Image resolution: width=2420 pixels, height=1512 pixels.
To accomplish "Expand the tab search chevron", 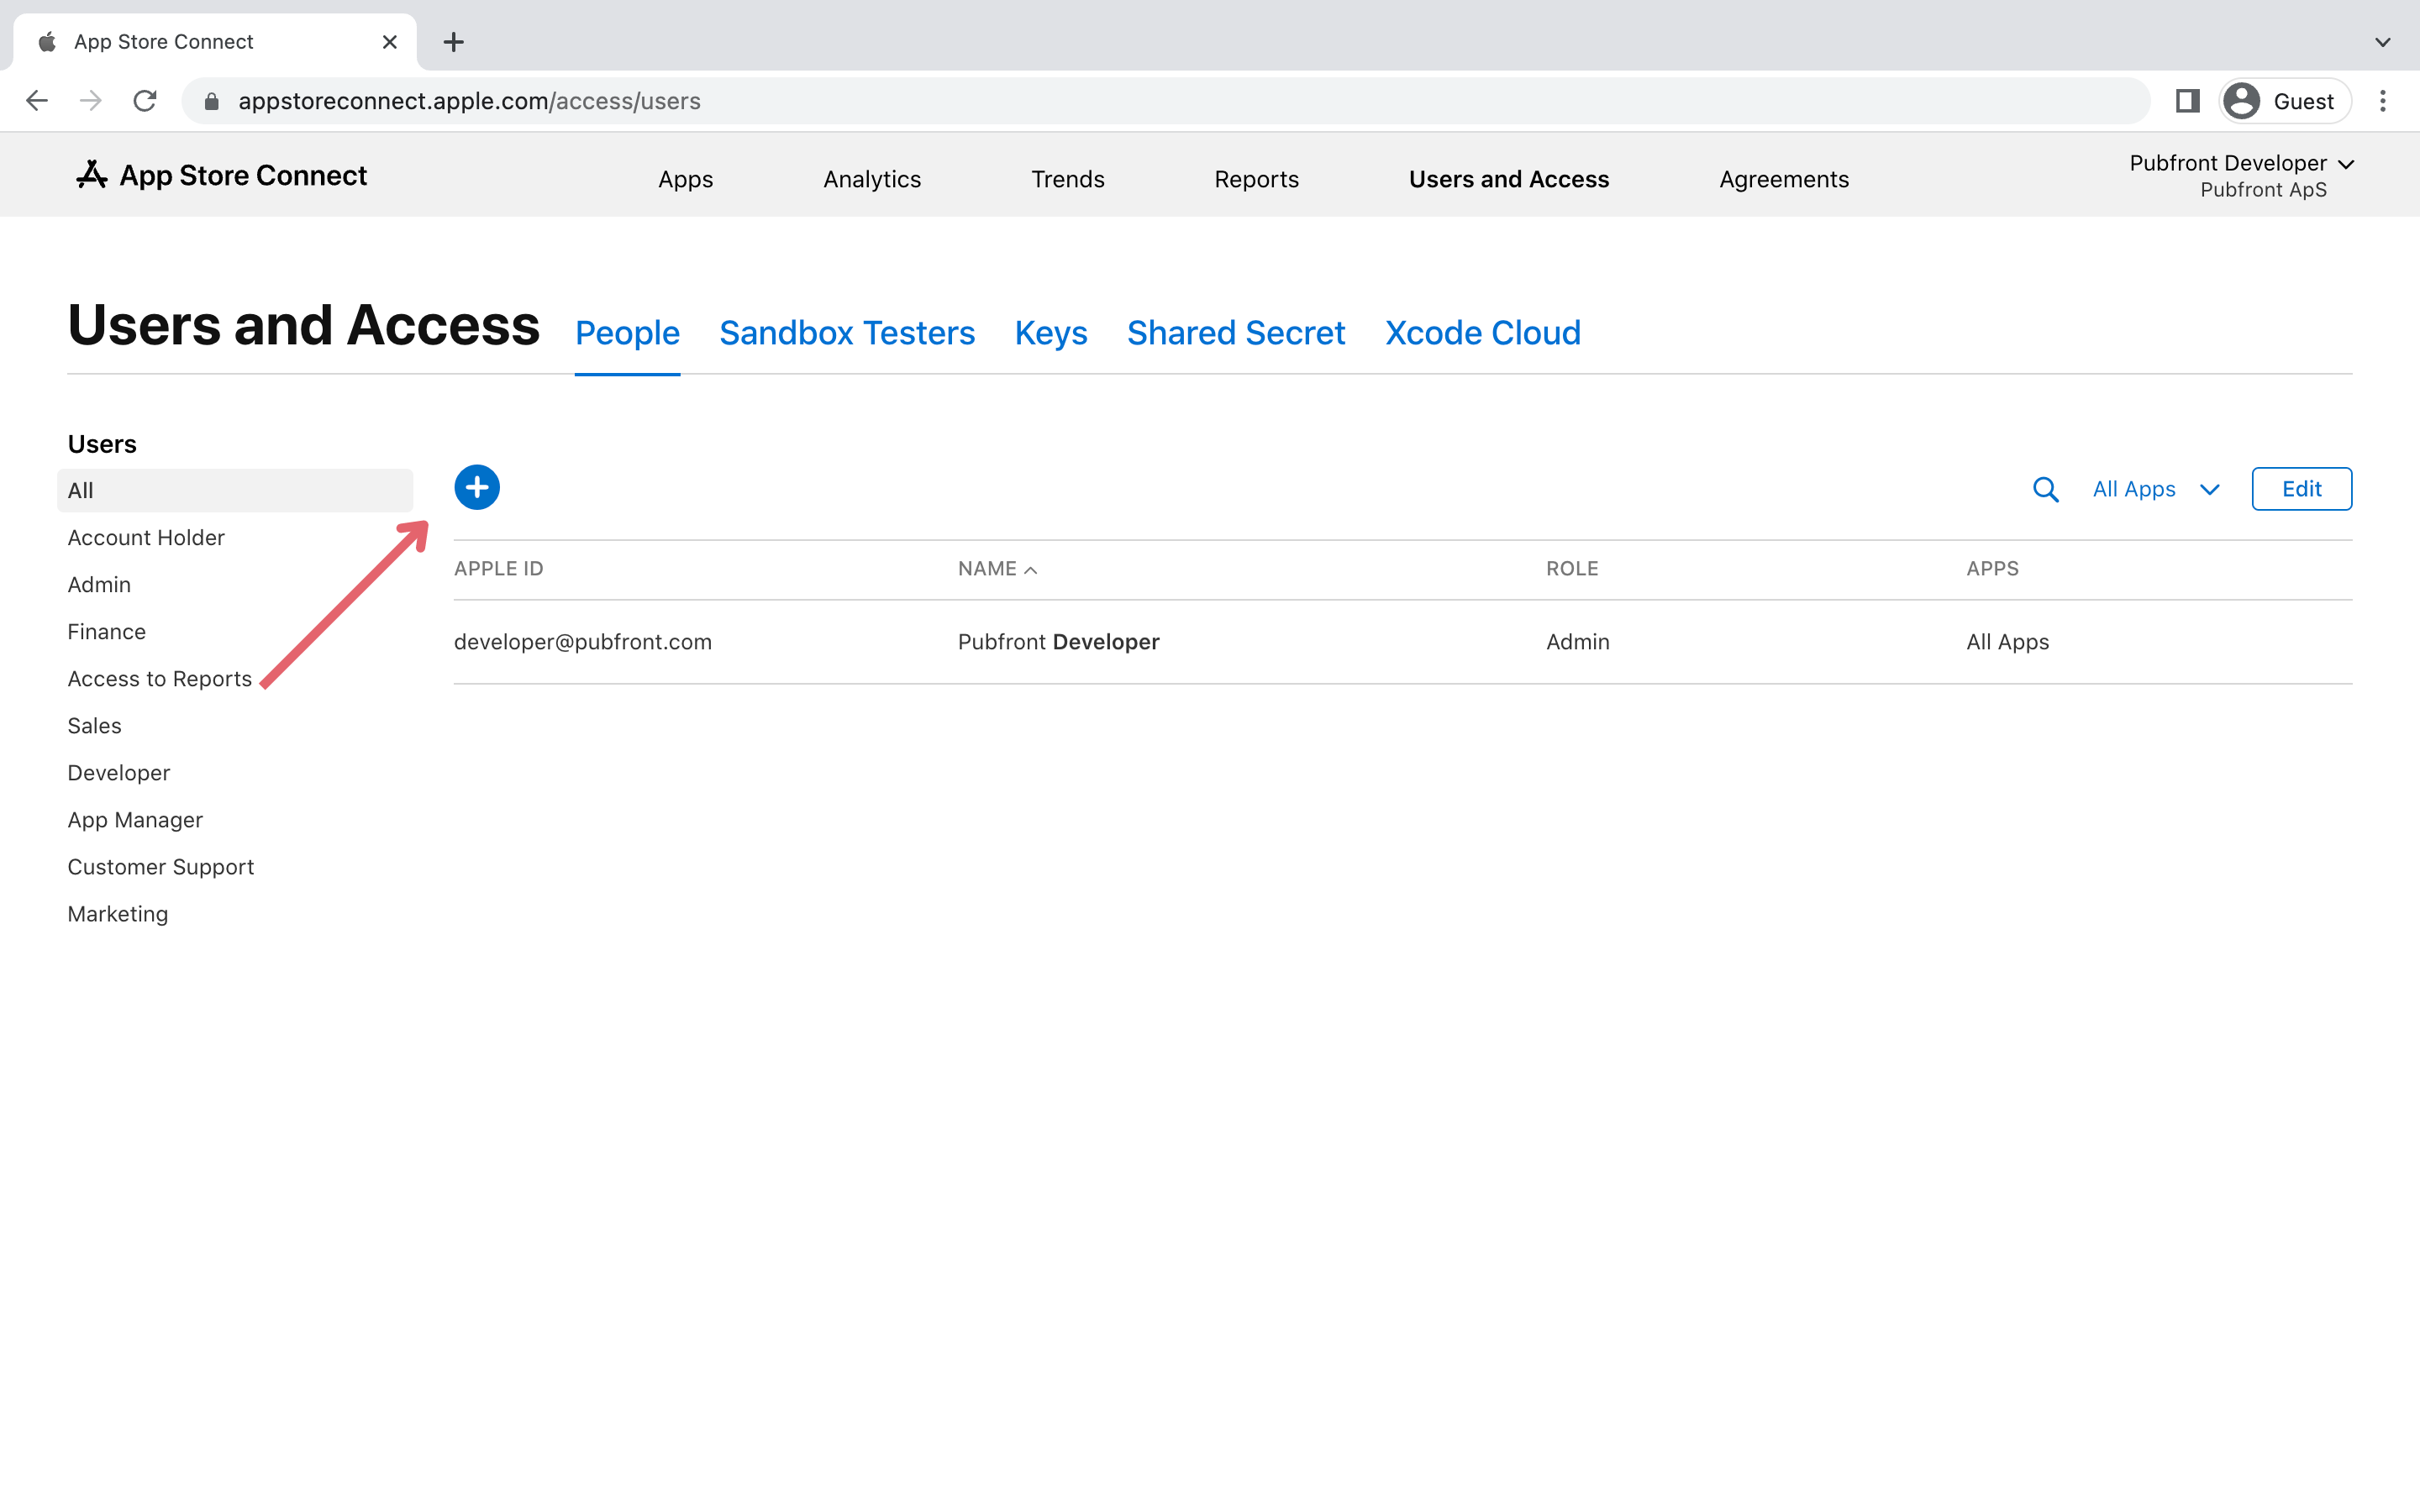I will (2383, 42).
